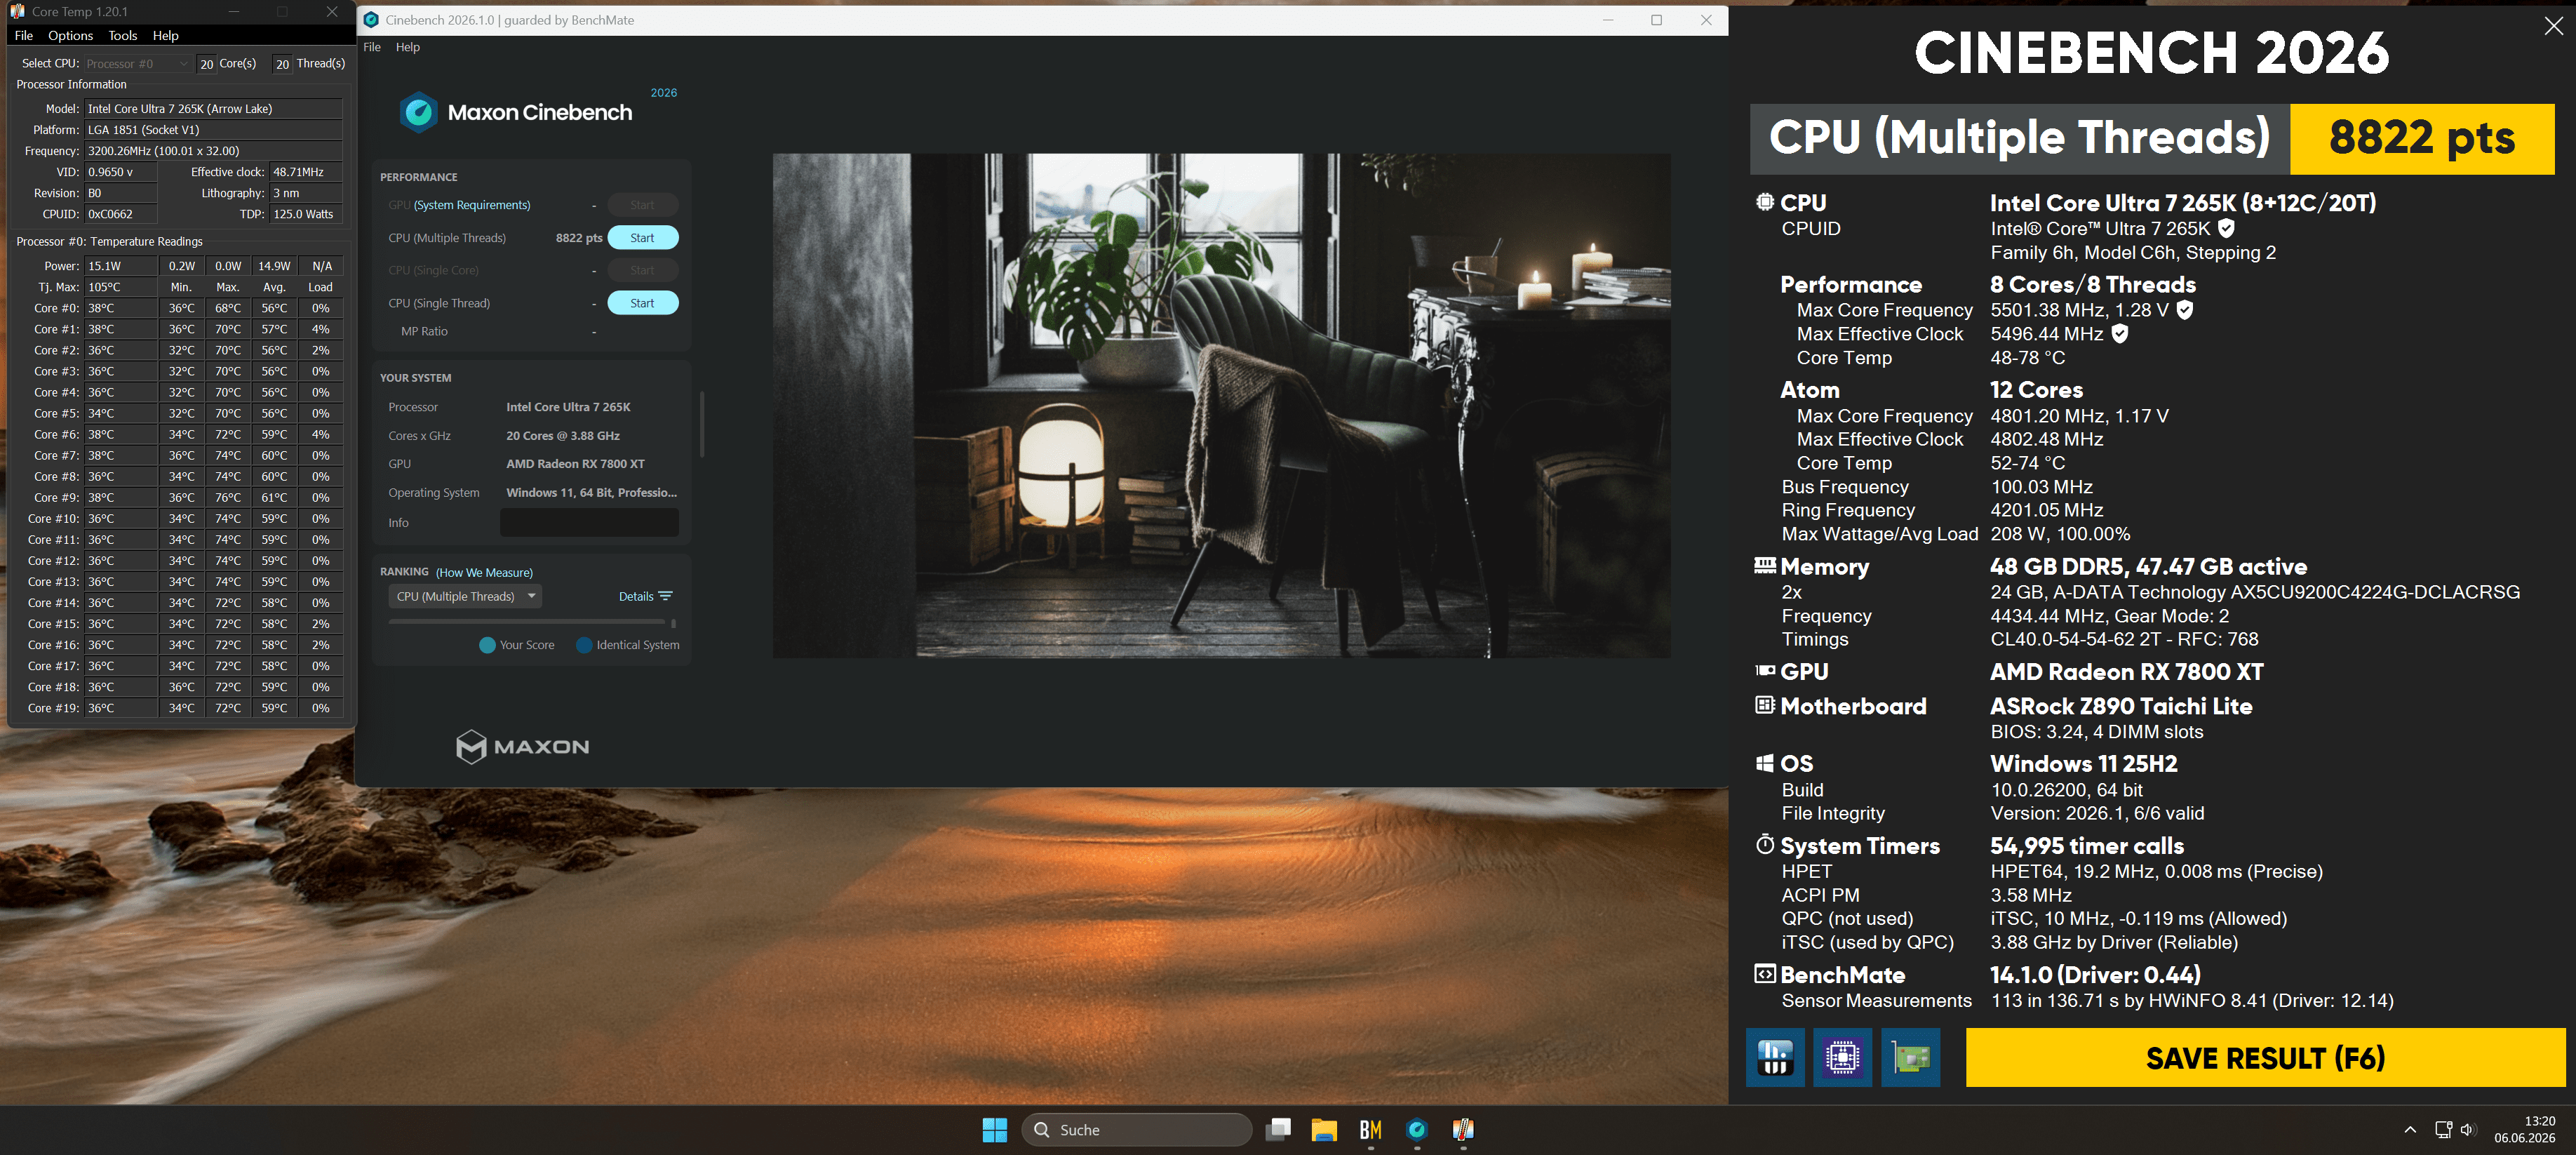The height and width of the screenshot is (1155, 2576).
Task: Open Cinebench Help menu
Action: click(408, 47)
